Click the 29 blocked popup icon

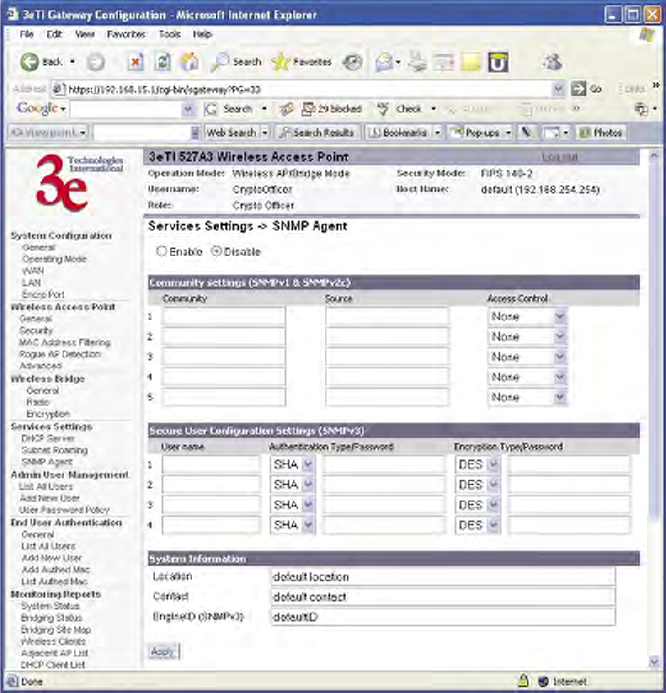(x=308, y=109)
